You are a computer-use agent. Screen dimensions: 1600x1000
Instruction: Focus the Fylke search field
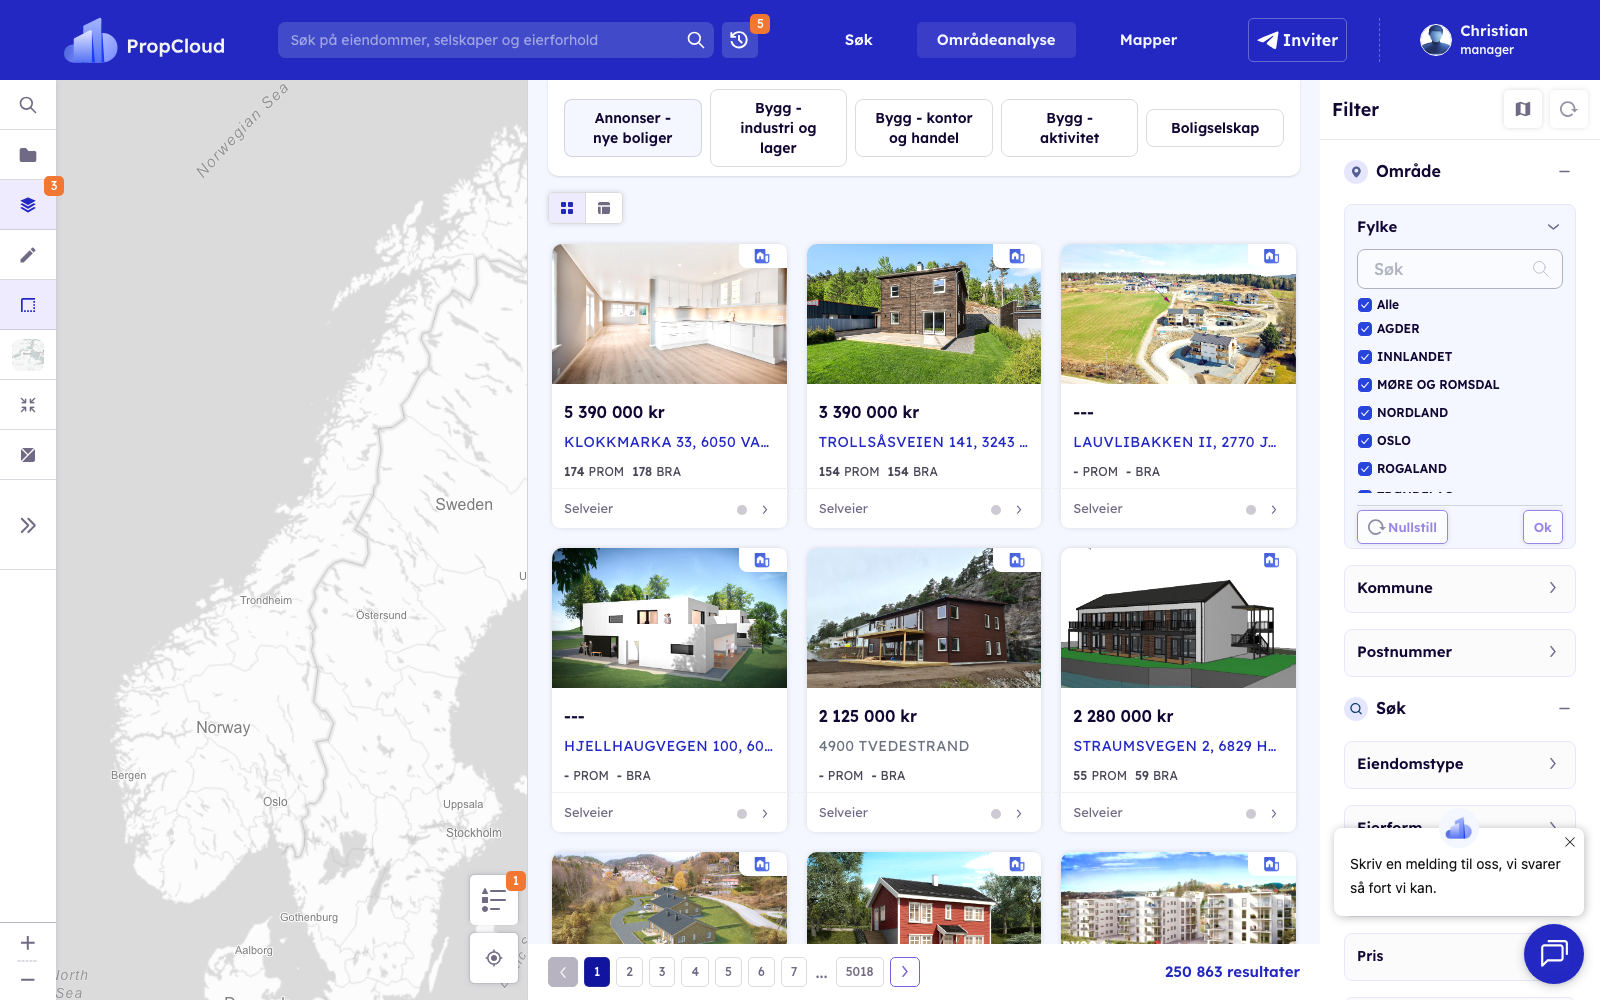tap(1459, 269)
